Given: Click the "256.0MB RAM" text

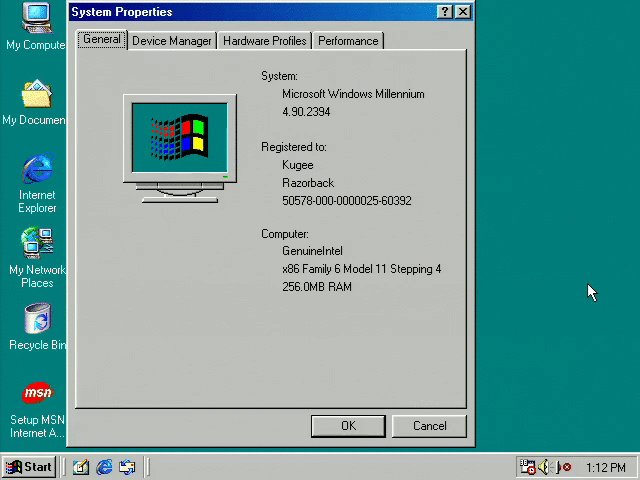Looking at the screenshot, I should (317, 287).
